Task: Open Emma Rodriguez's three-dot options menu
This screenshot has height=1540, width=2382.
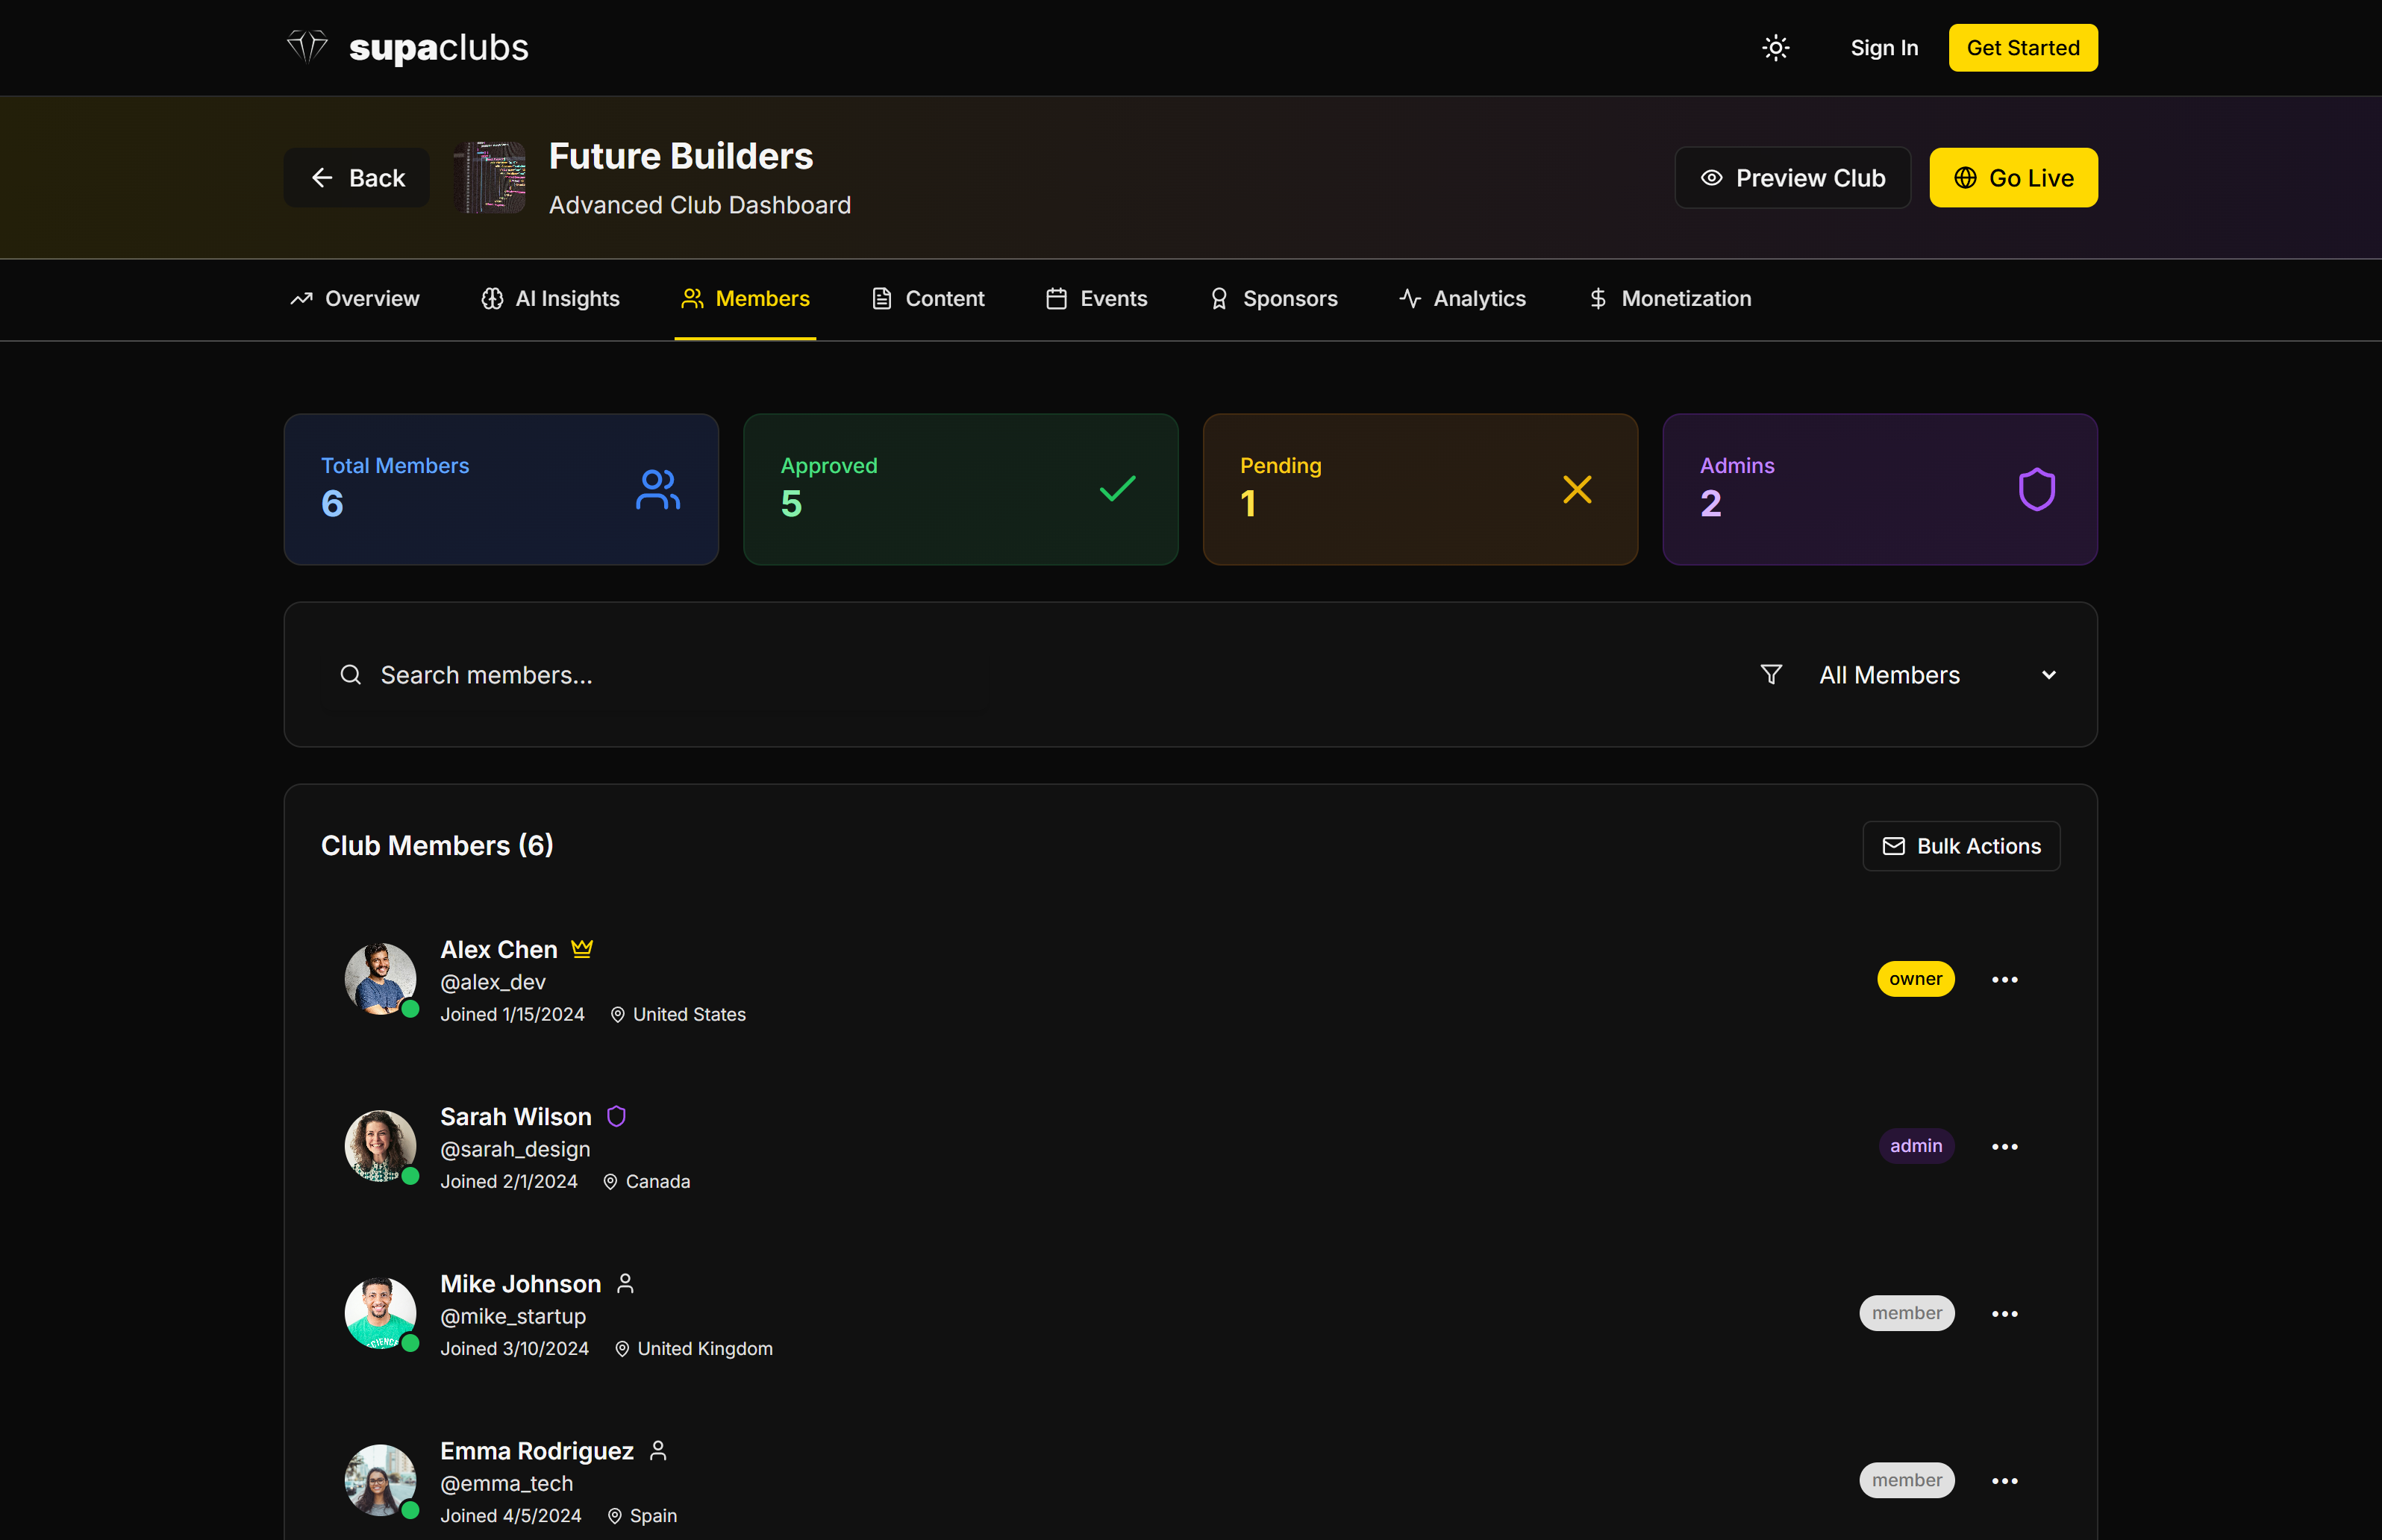Action: click(x=2004, y=1480)
